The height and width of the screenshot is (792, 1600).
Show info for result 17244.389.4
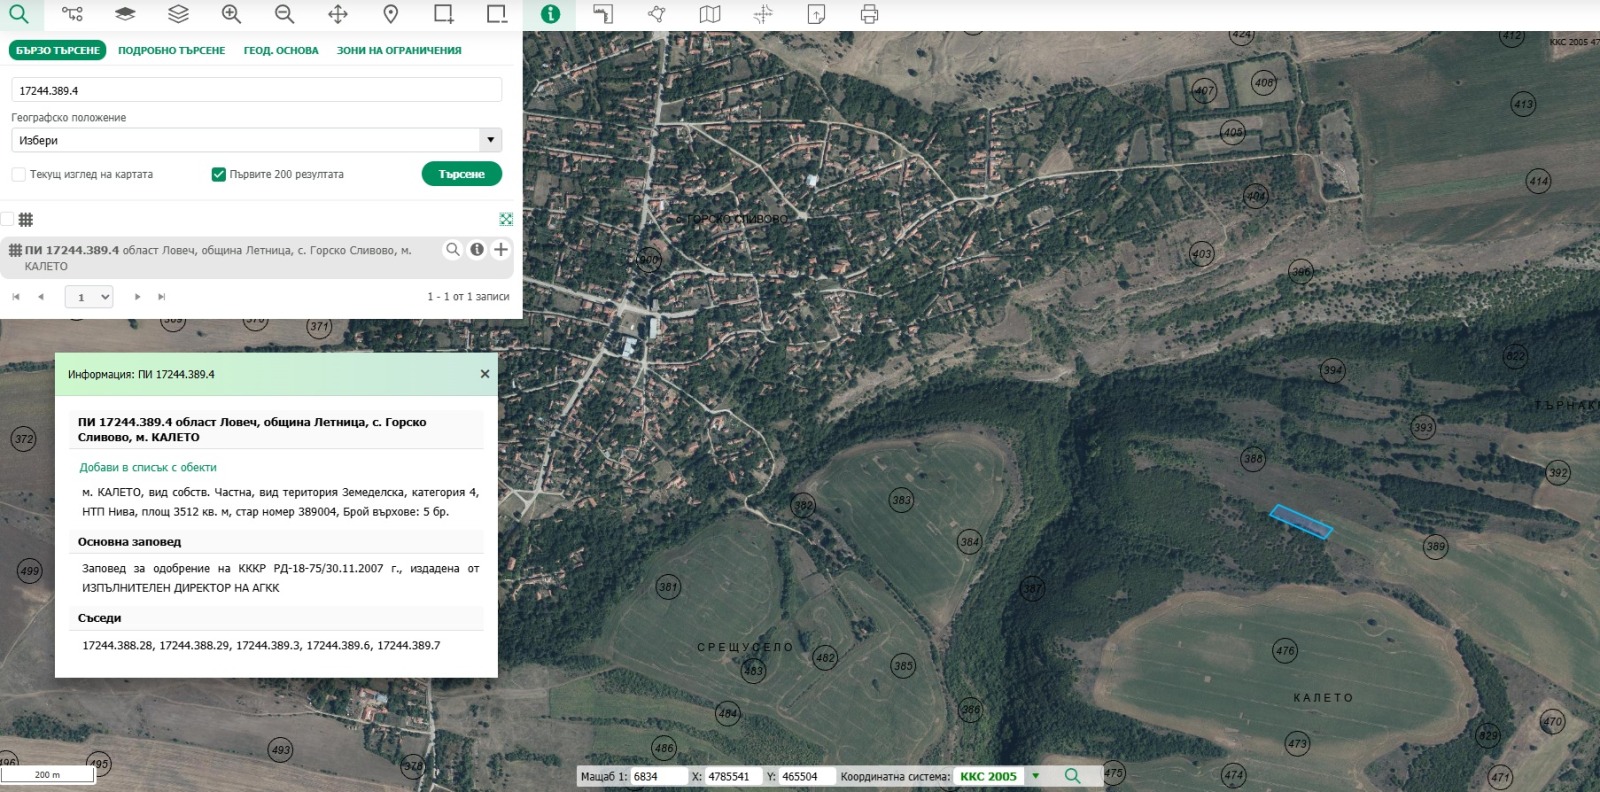tap(477, 250)
